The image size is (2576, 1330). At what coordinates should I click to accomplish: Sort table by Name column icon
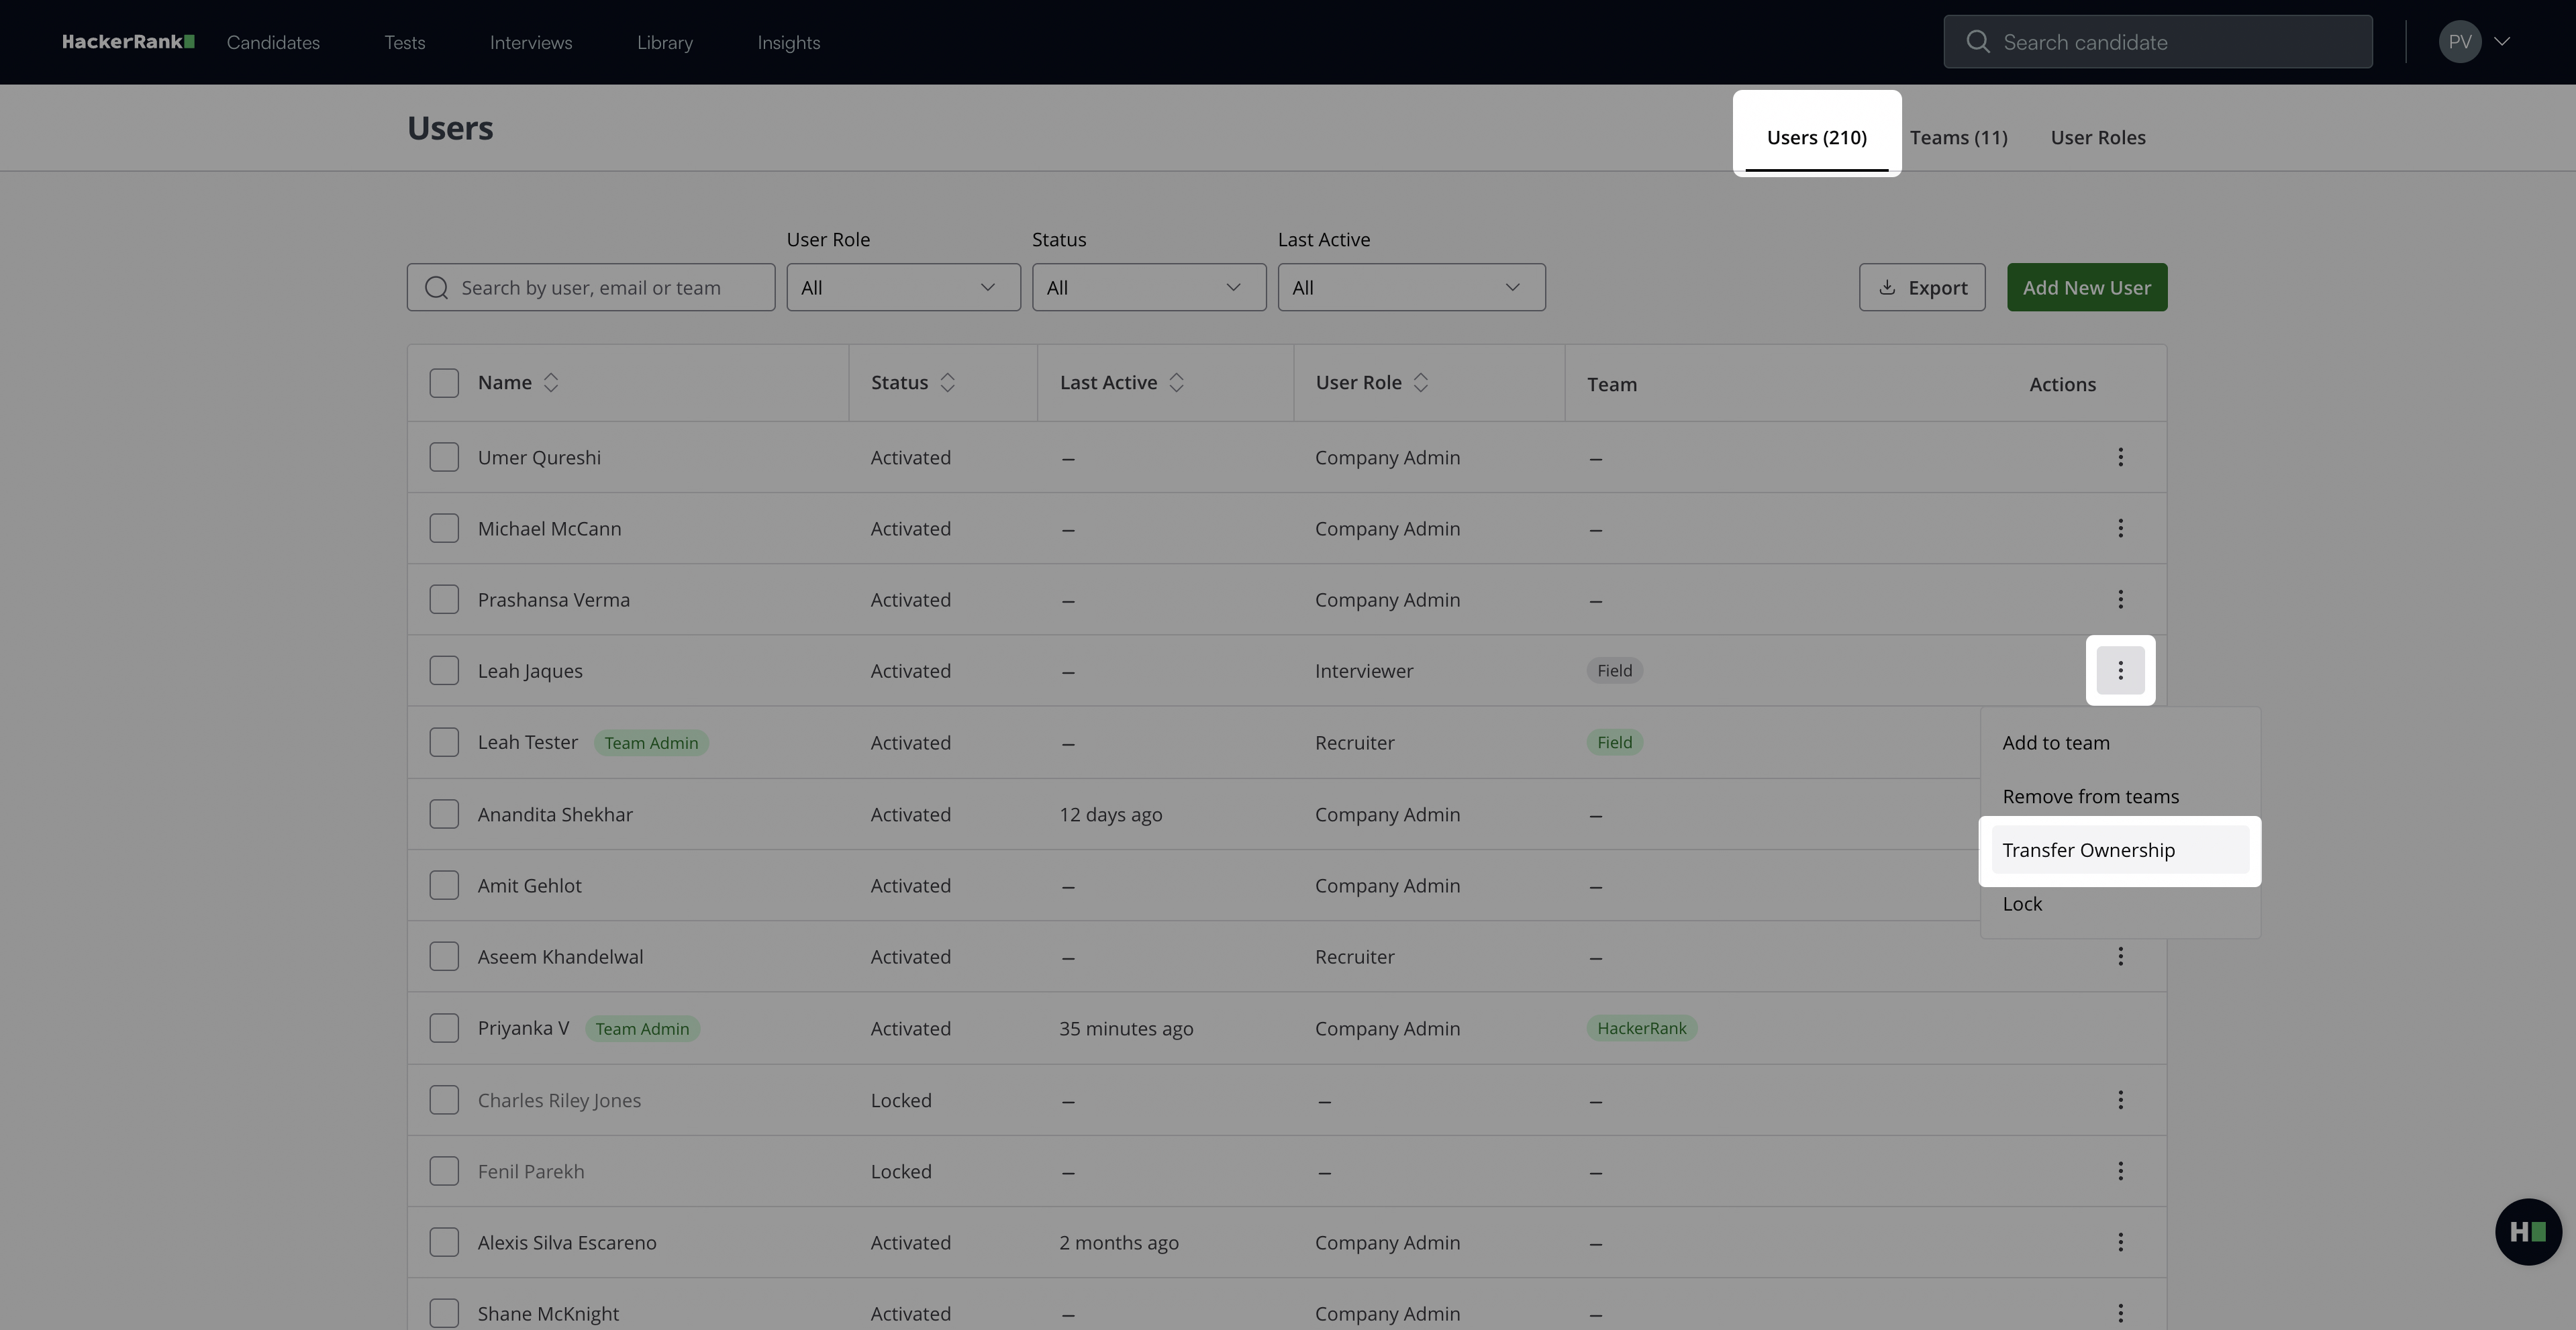point(550,383)
